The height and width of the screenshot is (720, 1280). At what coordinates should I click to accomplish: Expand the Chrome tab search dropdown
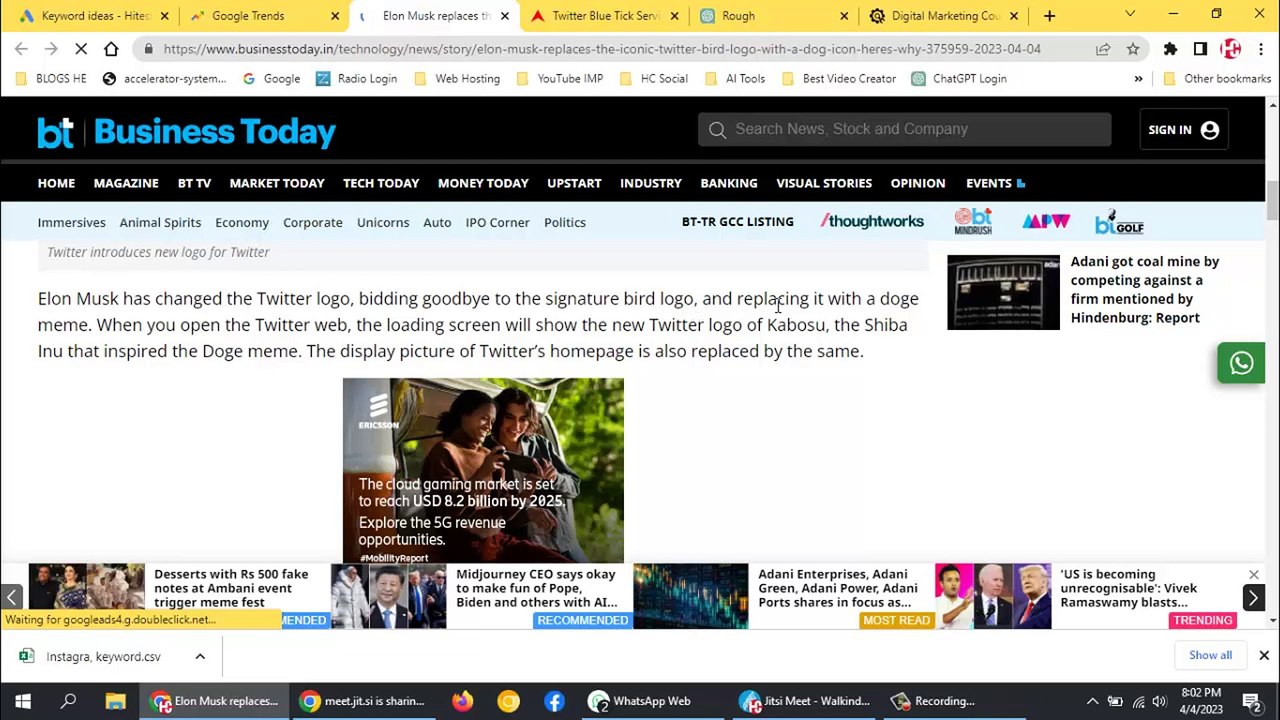click(x=1130, y=15)
